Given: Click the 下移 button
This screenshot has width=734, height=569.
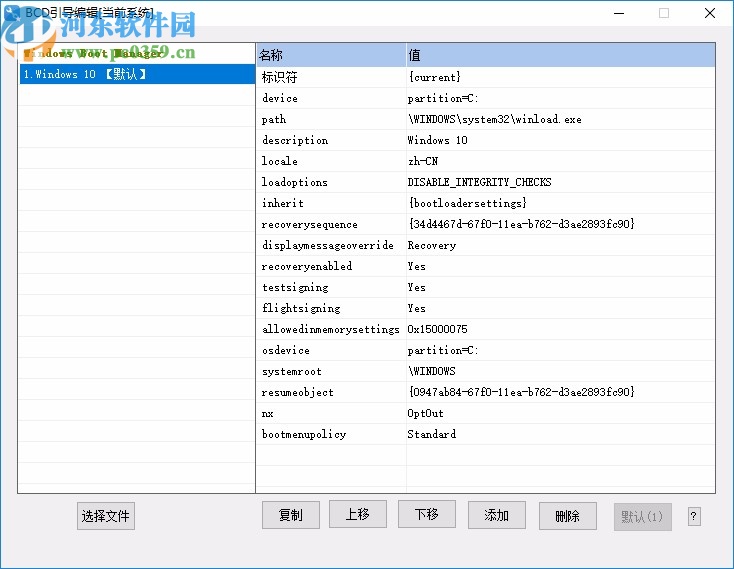Looking at the screenshot, I should coord(426,514).
